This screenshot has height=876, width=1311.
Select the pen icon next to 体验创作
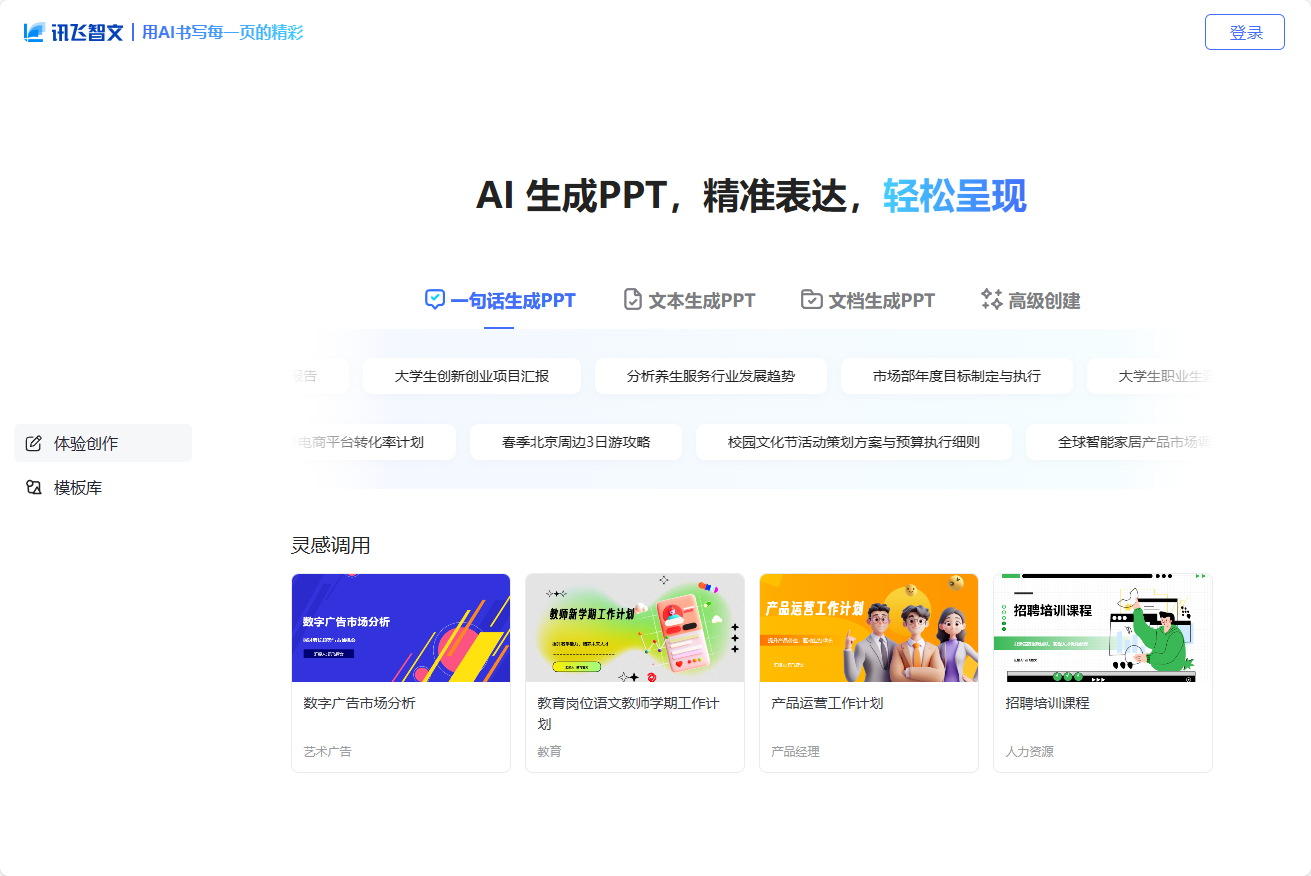[33, 443]
